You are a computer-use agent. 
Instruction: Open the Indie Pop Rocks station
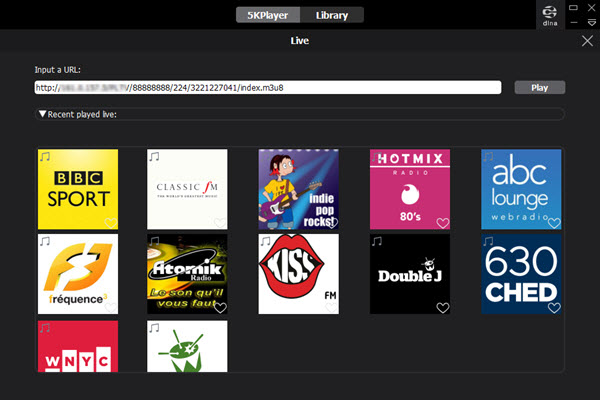(x=298, y=189)
